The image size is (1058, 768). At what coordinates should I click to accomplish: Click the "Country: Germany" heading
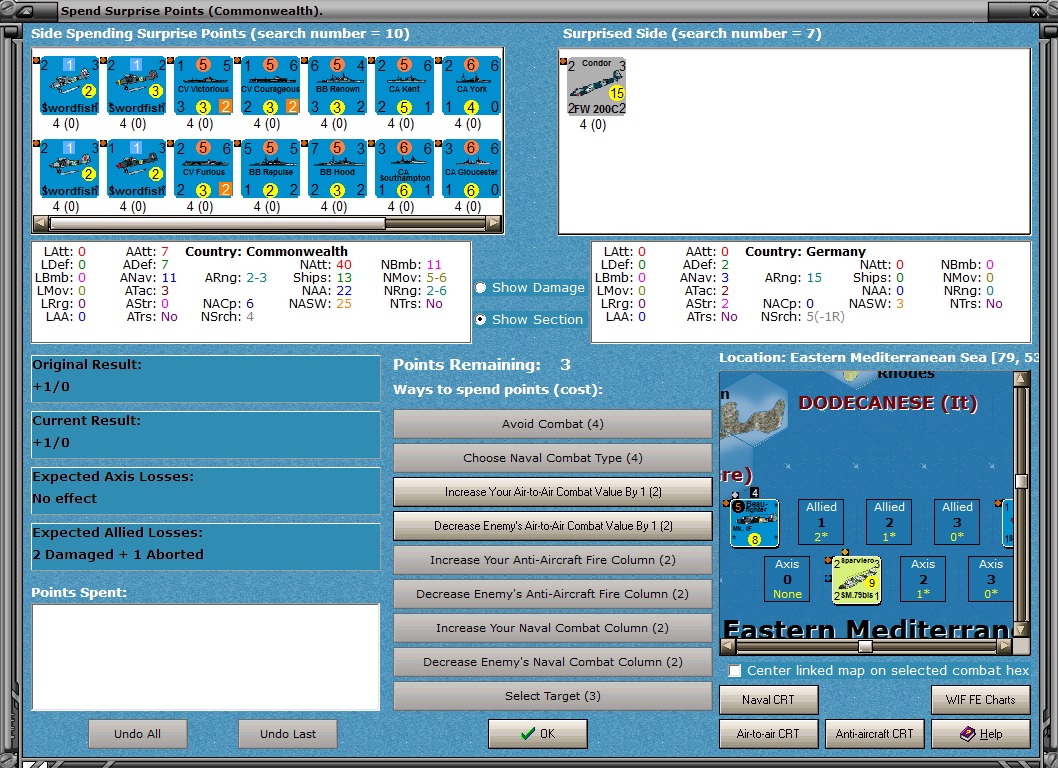tap(806, 252)
